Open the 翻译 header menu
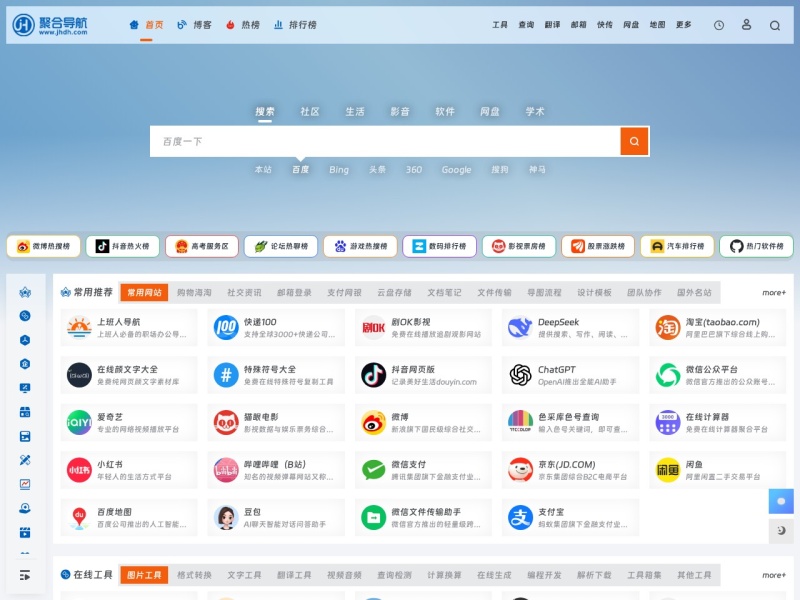 click(x=552, y=24)
